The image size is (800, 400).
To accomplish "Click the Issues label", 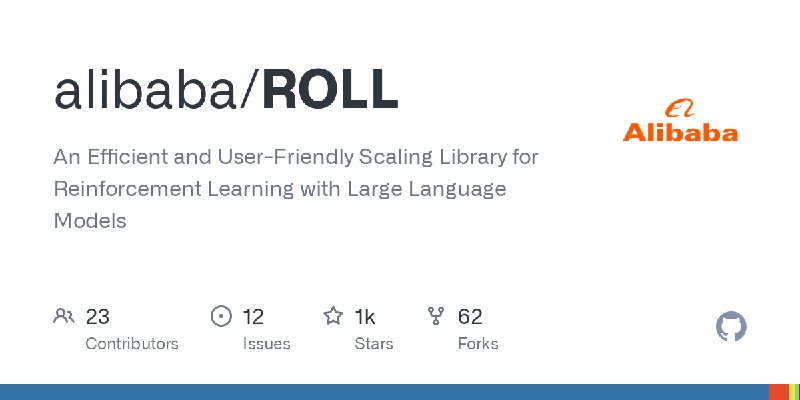I will click(266, 343).
